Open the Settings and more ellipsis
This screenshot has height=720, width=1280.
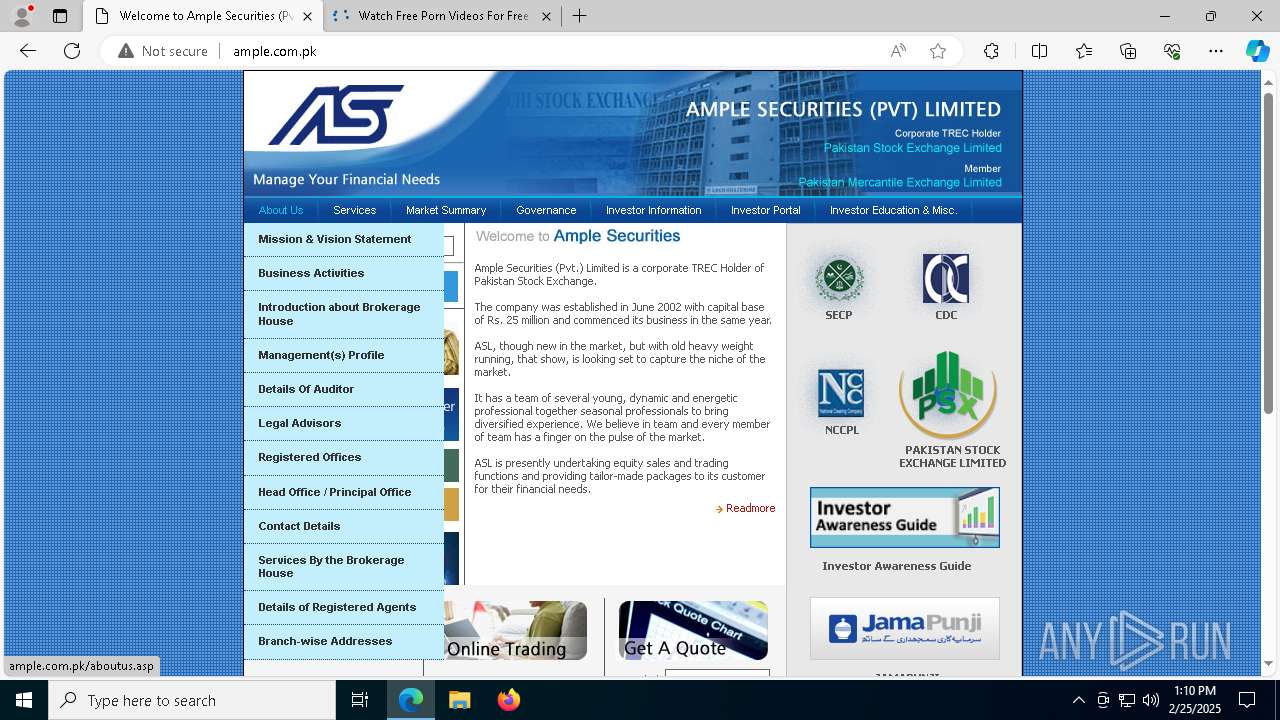pos(1216,51)
